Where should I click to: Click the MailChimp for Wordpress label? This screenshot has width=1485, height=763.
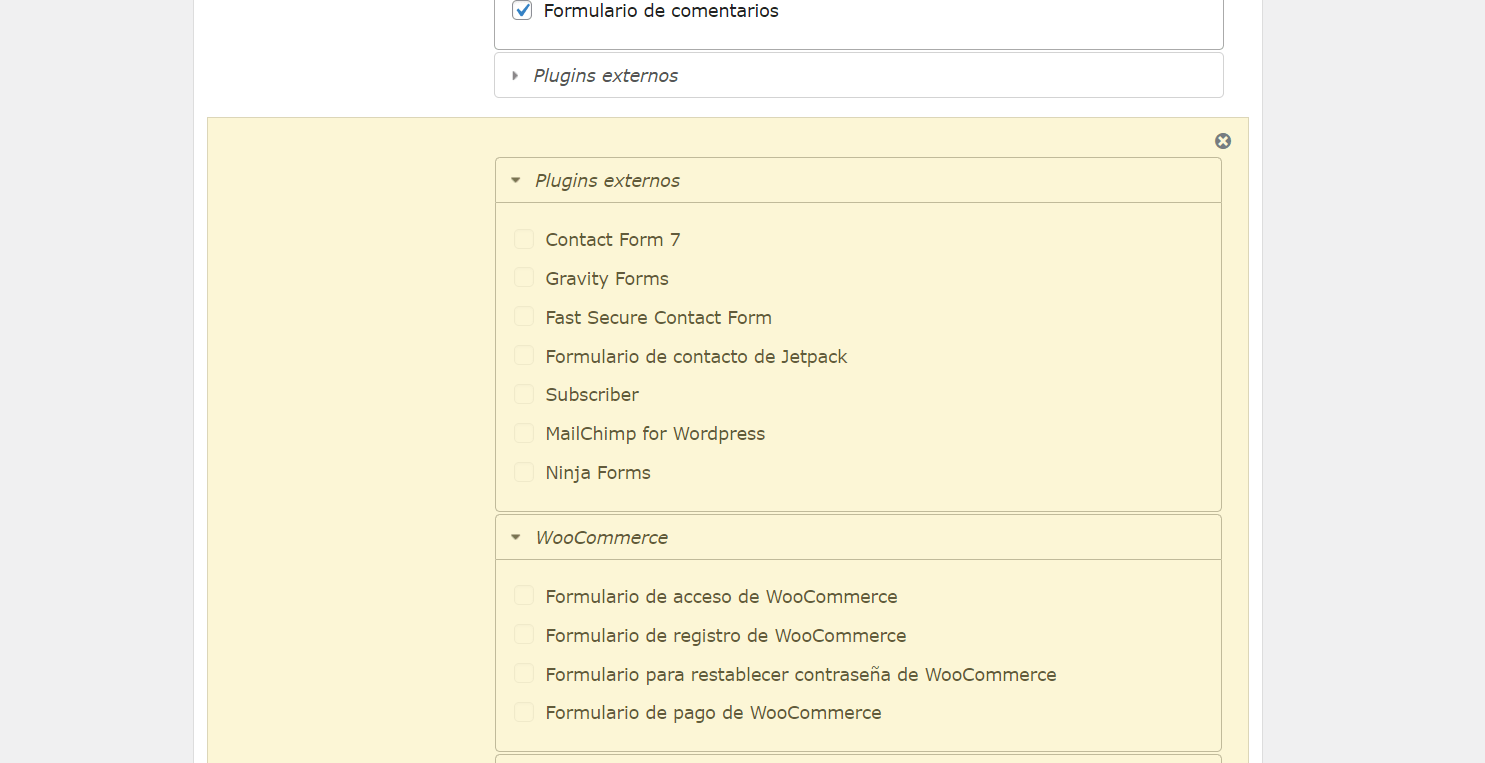655,434
